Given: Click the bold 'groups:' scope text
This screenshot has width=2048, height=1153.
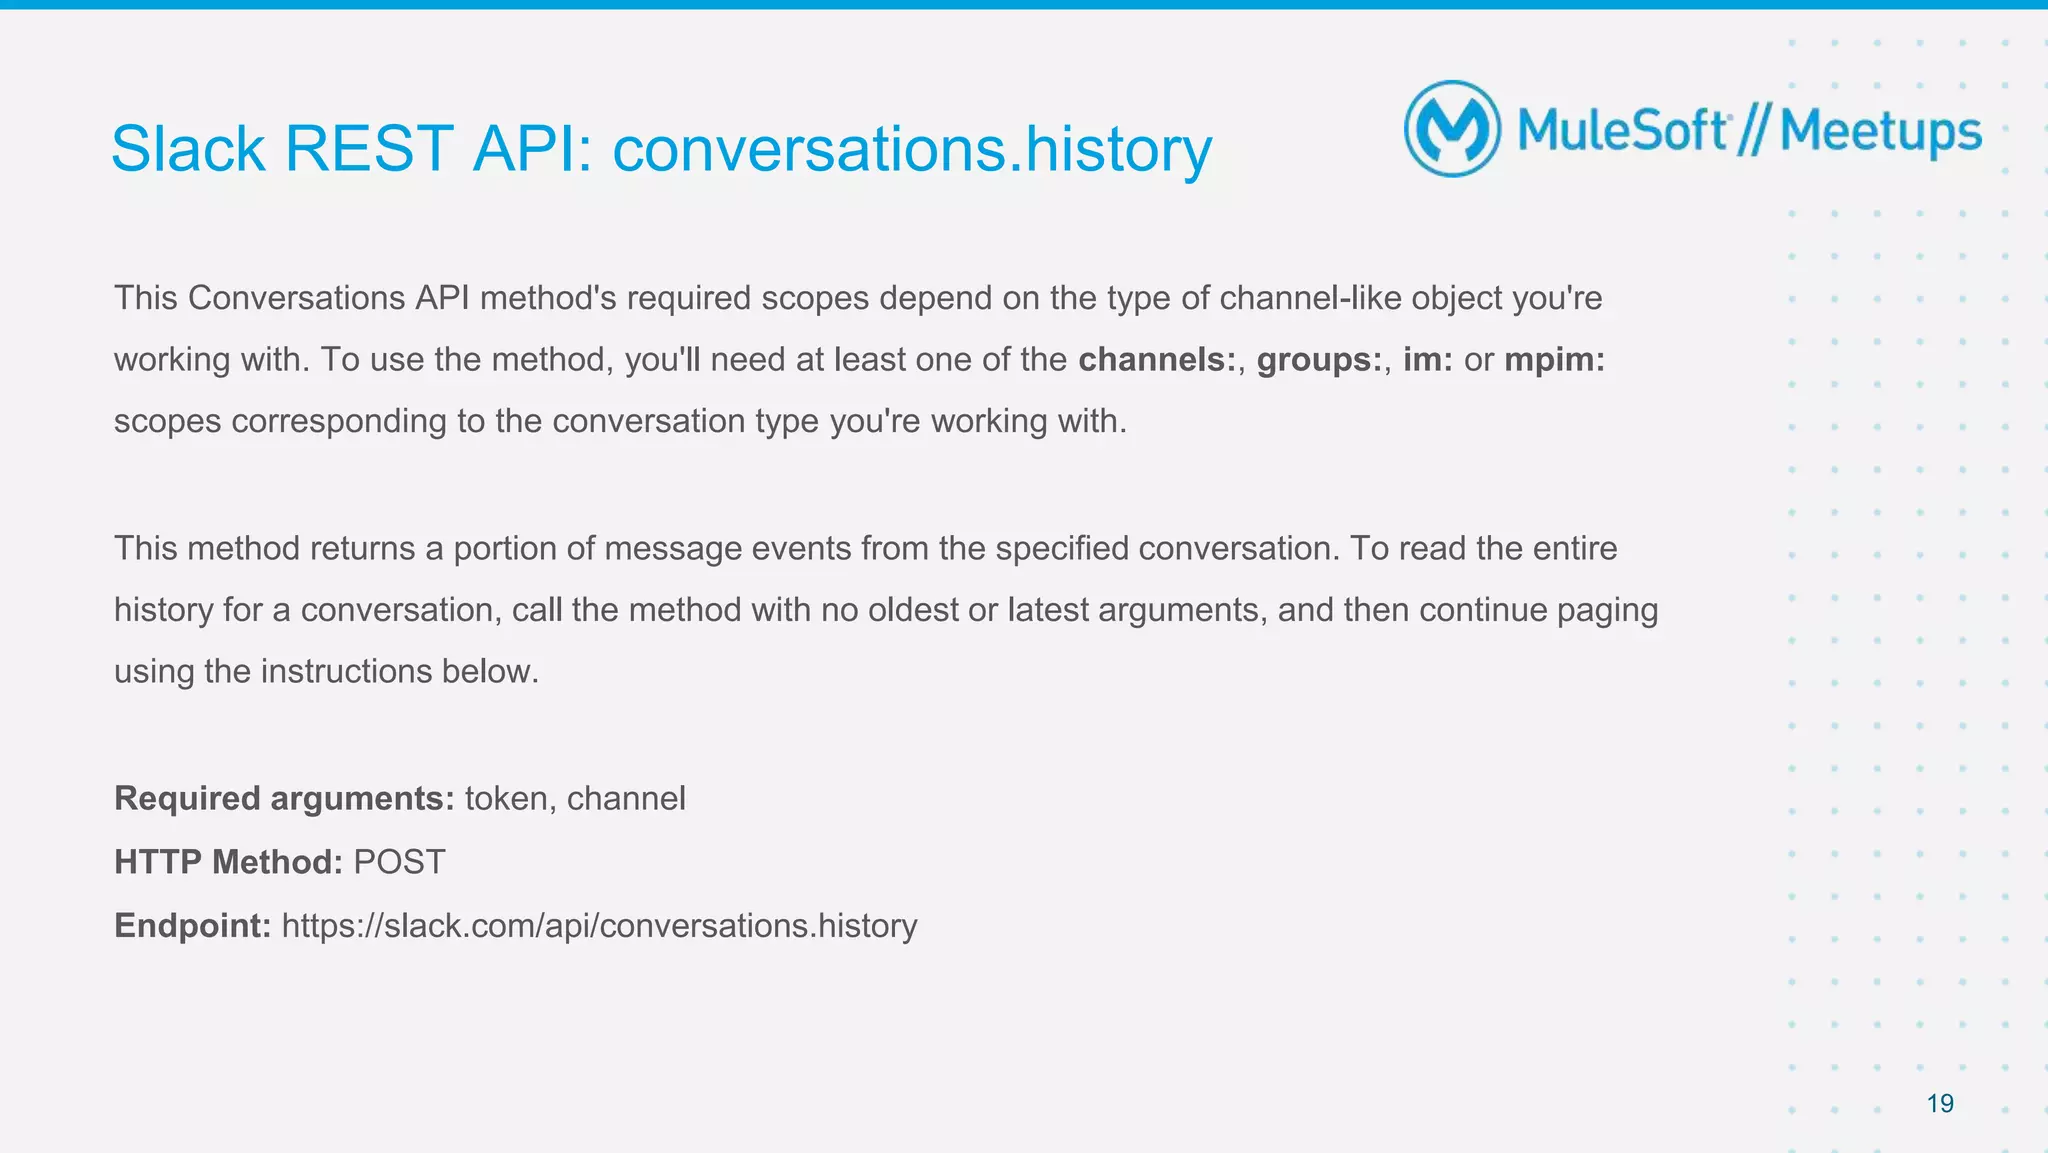Looking at the screenshot, I should [1320, 360].
